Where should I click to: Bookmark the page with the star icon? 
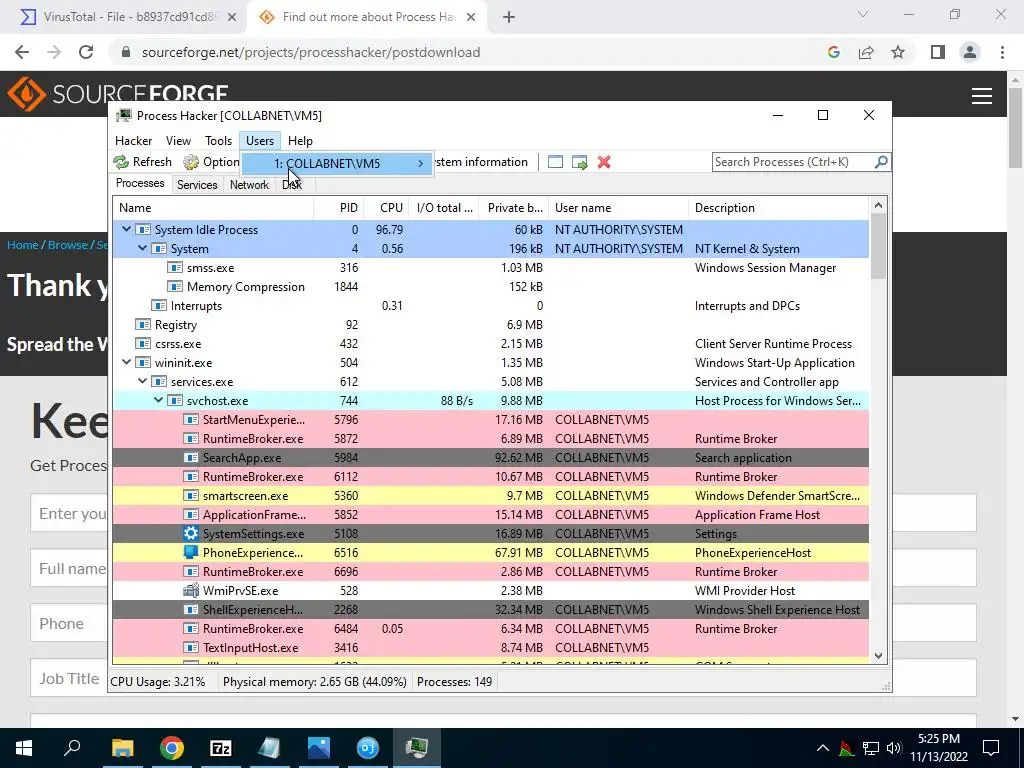[898, 52]
